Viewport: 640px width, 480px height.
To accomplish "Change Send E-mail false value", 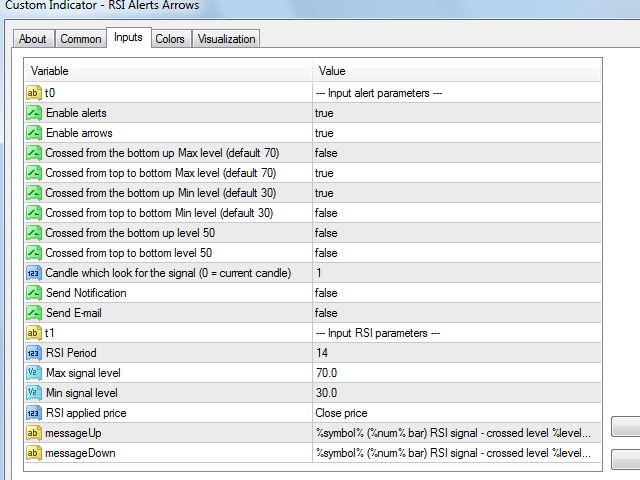I will 457,313.
